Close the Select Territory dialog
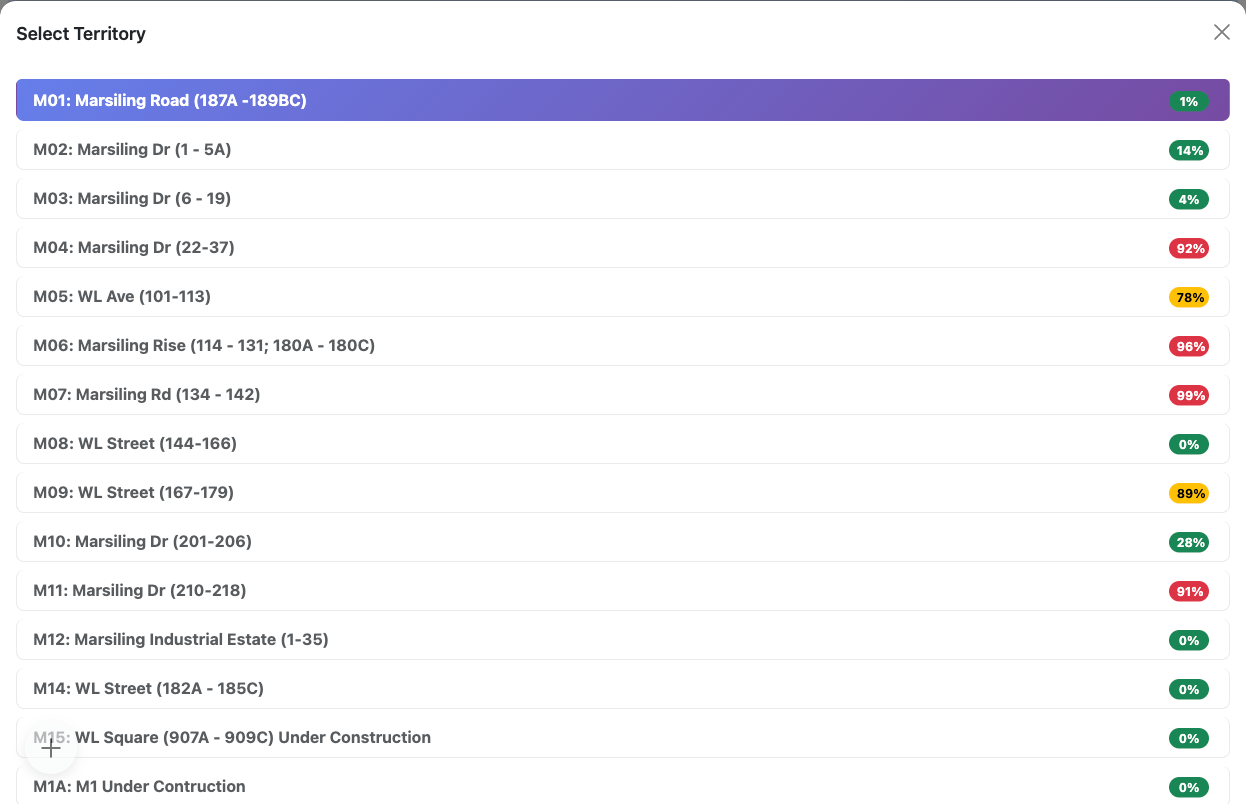The image size is (1246, 804). pyautogui.click(x=1221, y=32)
